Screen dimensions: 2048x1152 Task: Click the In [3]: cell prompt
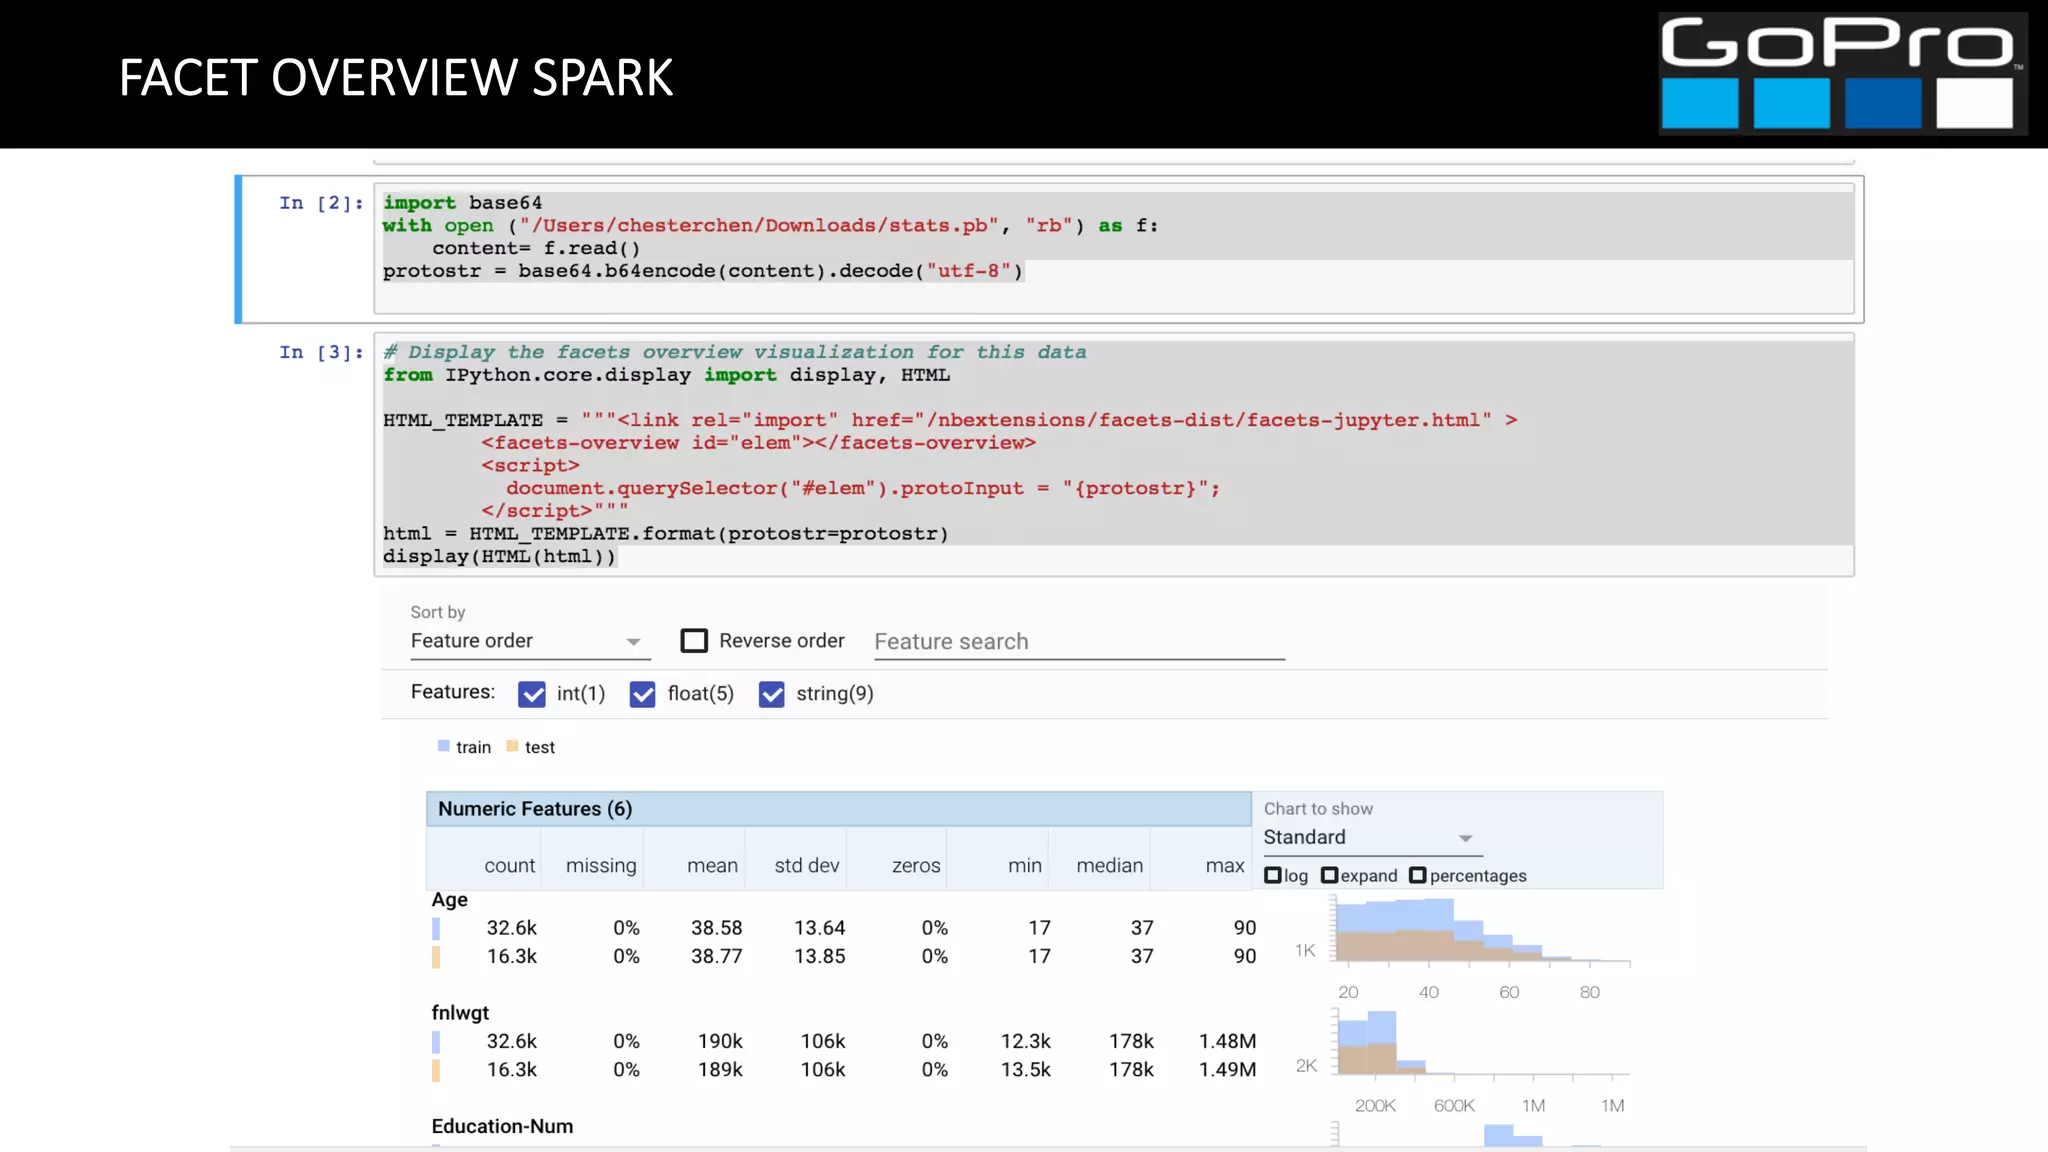pos(321,352)
